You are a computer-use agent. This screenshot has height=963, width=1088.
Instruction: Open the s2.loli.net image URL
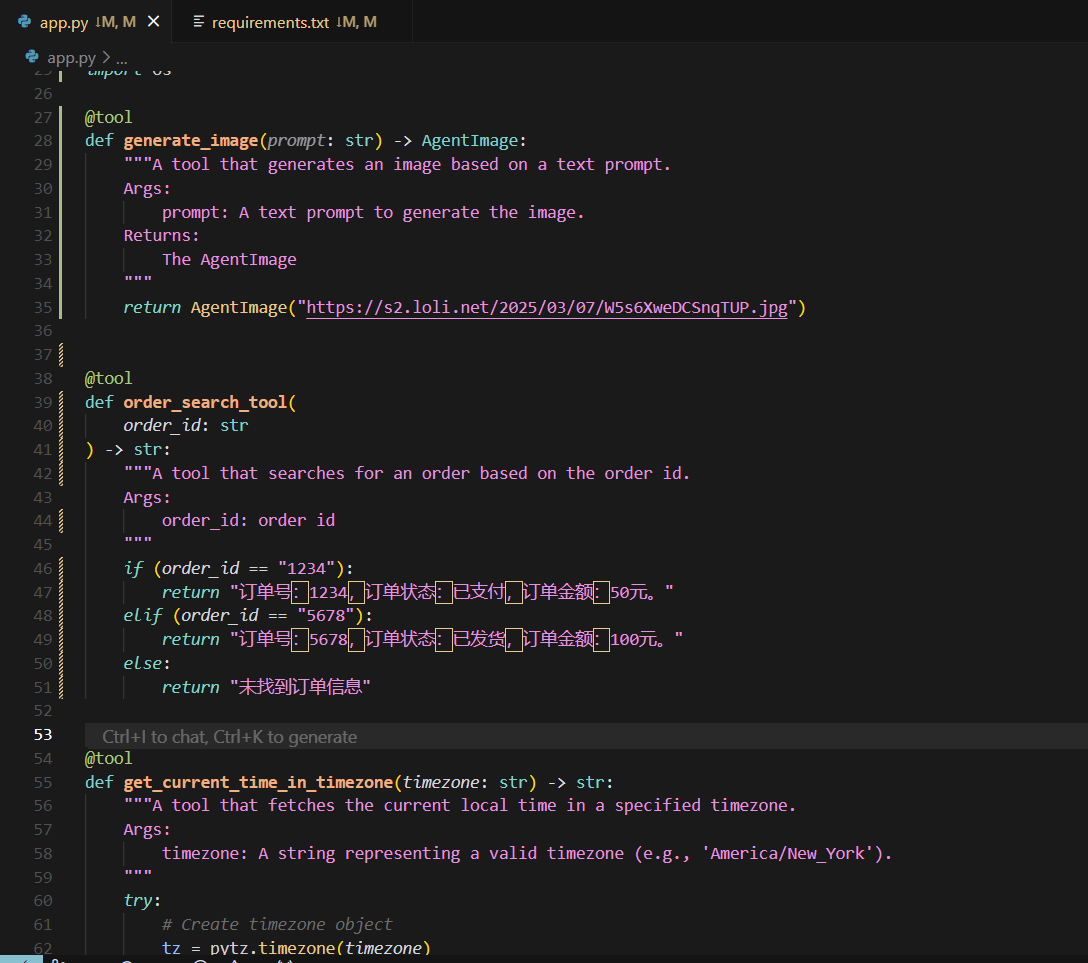coord(547,308)
